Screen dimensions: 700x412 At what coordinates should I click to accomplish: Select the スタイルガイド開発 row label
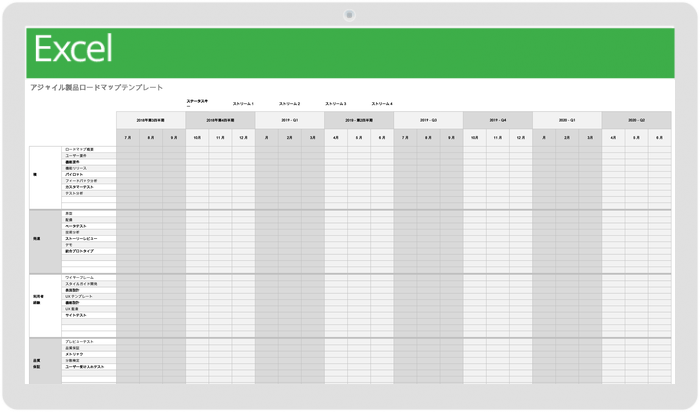point(81,283)
